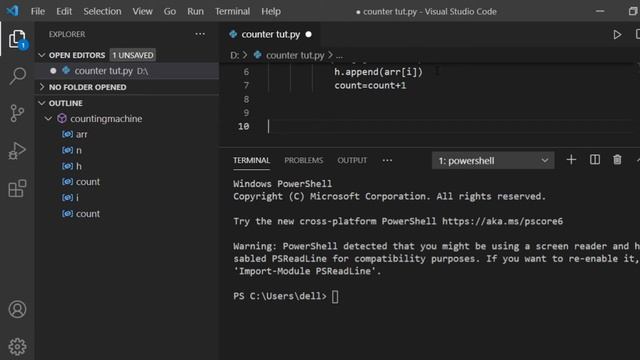
Task: Open the Explorer view in activity bar
Action: [x=17, y=39]
